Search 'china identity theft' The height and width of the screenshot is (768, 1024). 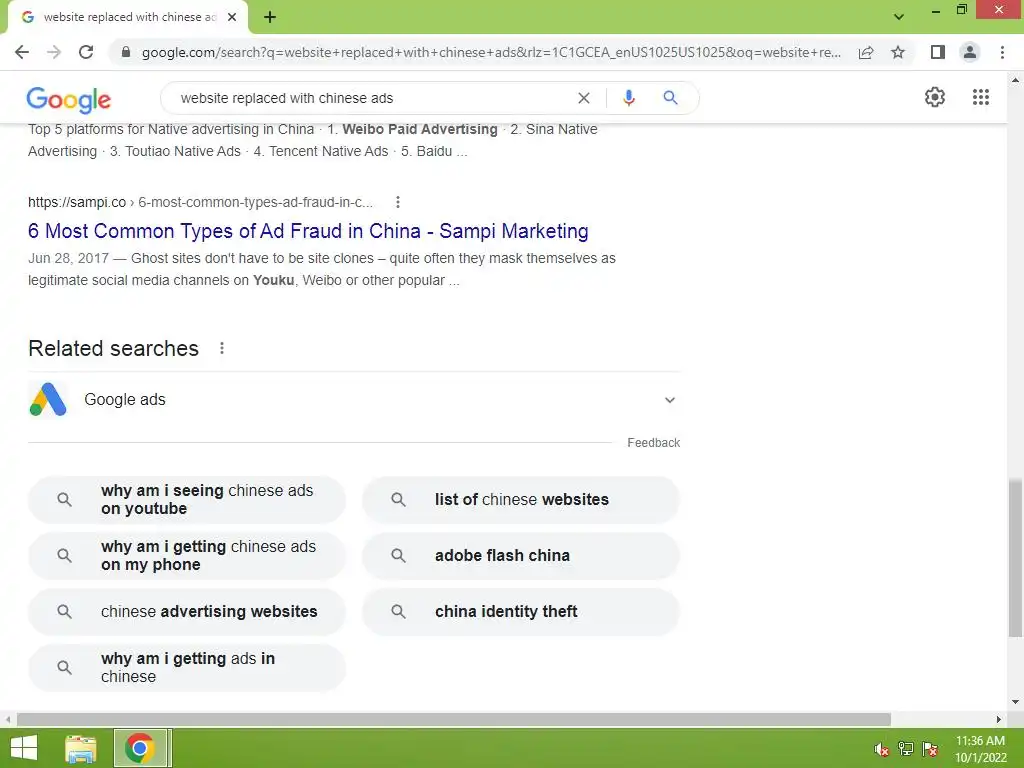pyautogui.click(x=521, y=612)
